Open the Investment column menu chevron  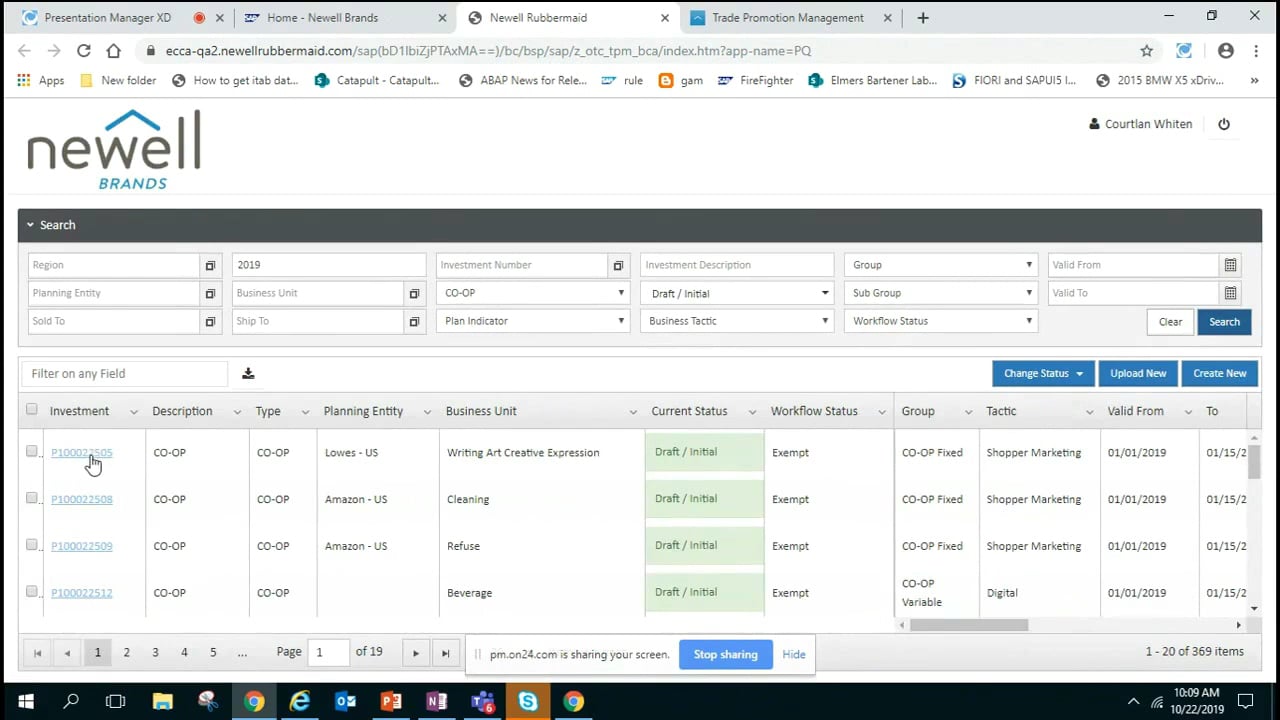coord(133,412)
